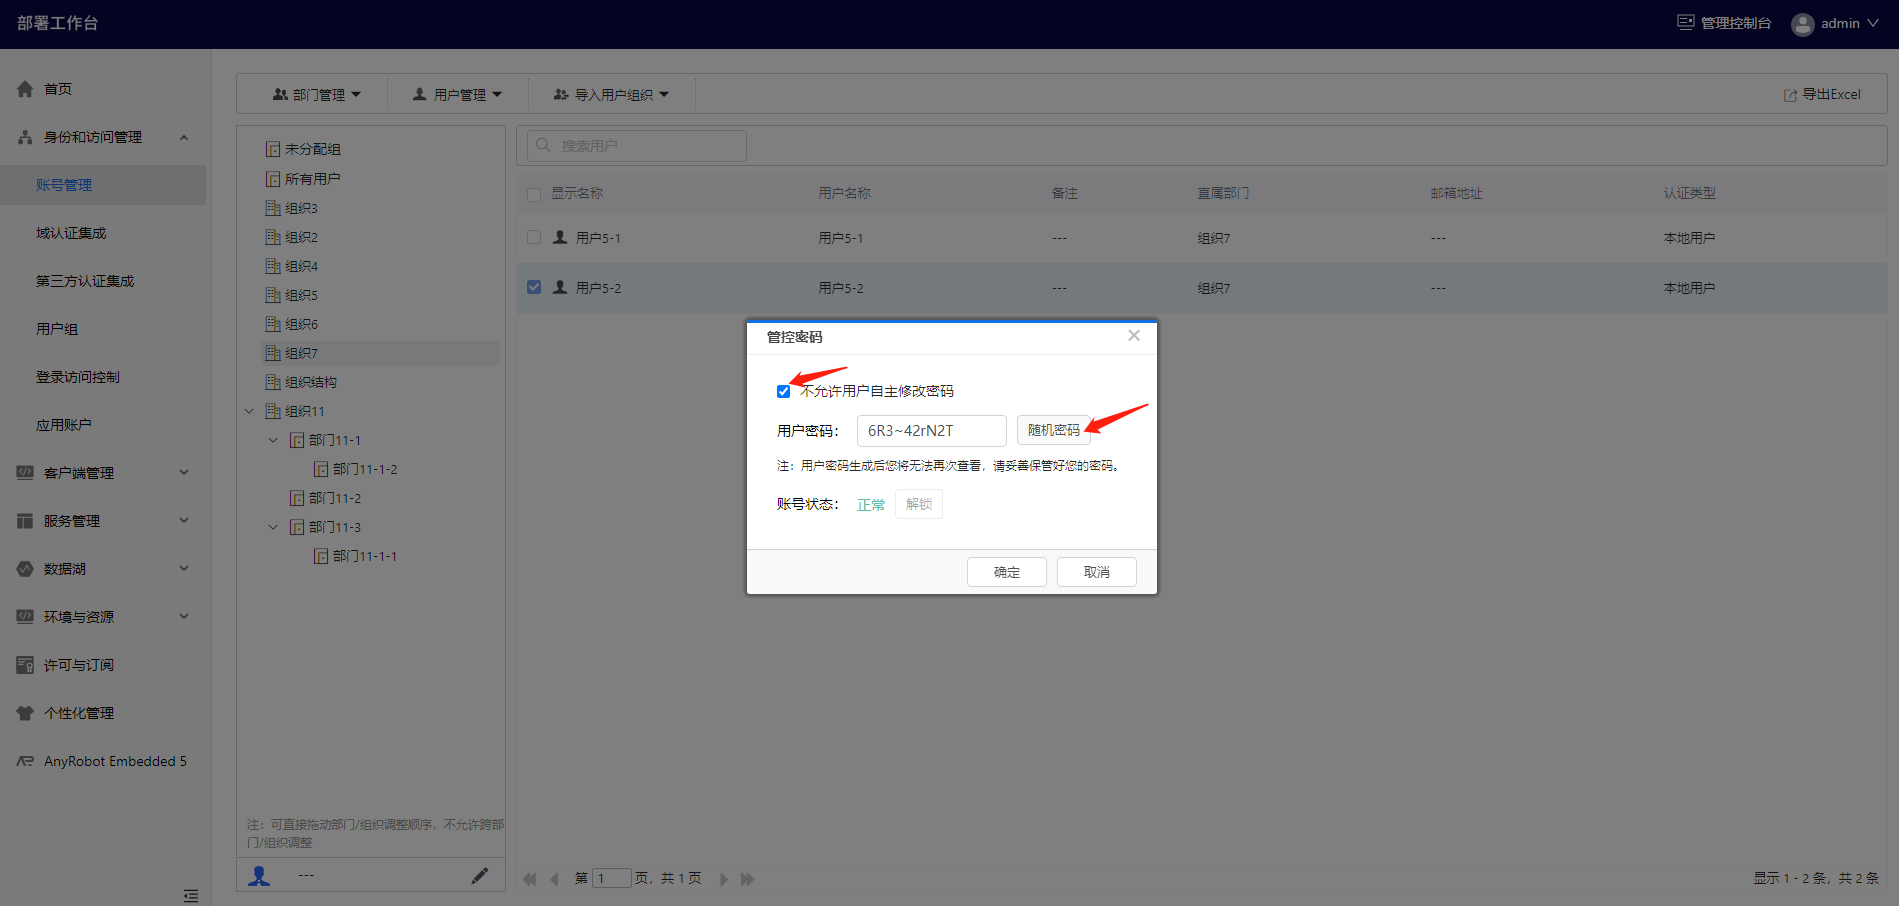Image resolution: width=1899 pixels, height=906 pixels.
Task: Go to previous page arrow in pager
Action: tap(554, 879)
